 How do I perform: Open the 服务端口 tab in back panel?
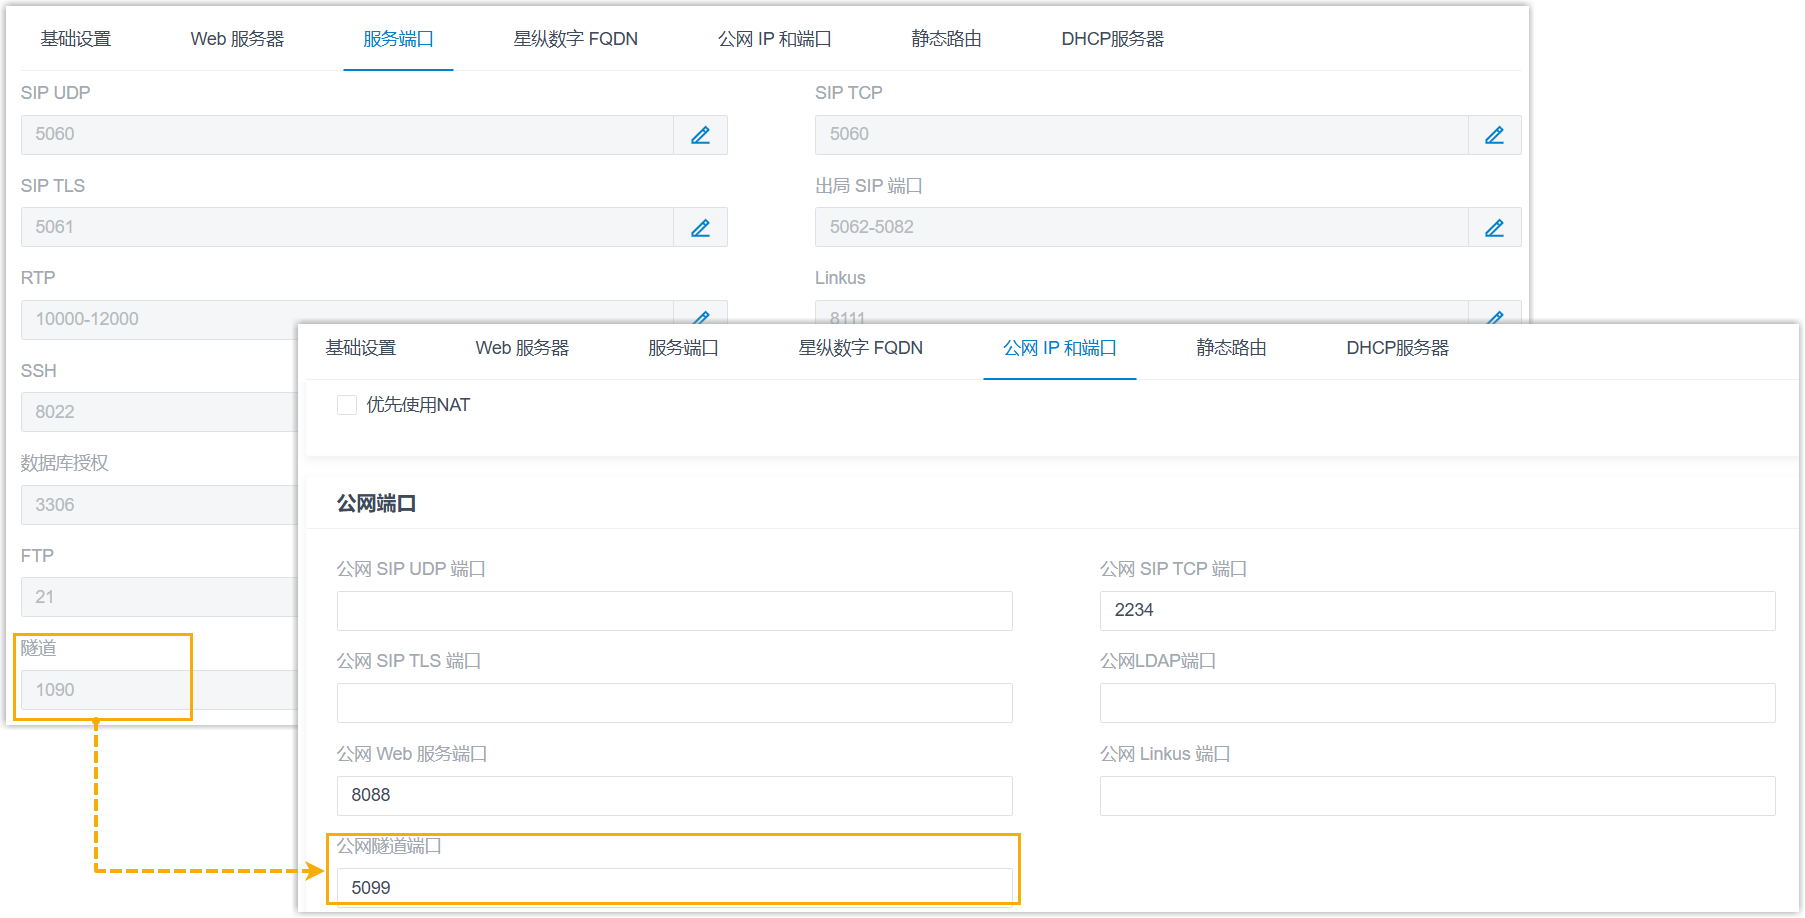click(x=398, y=39)
